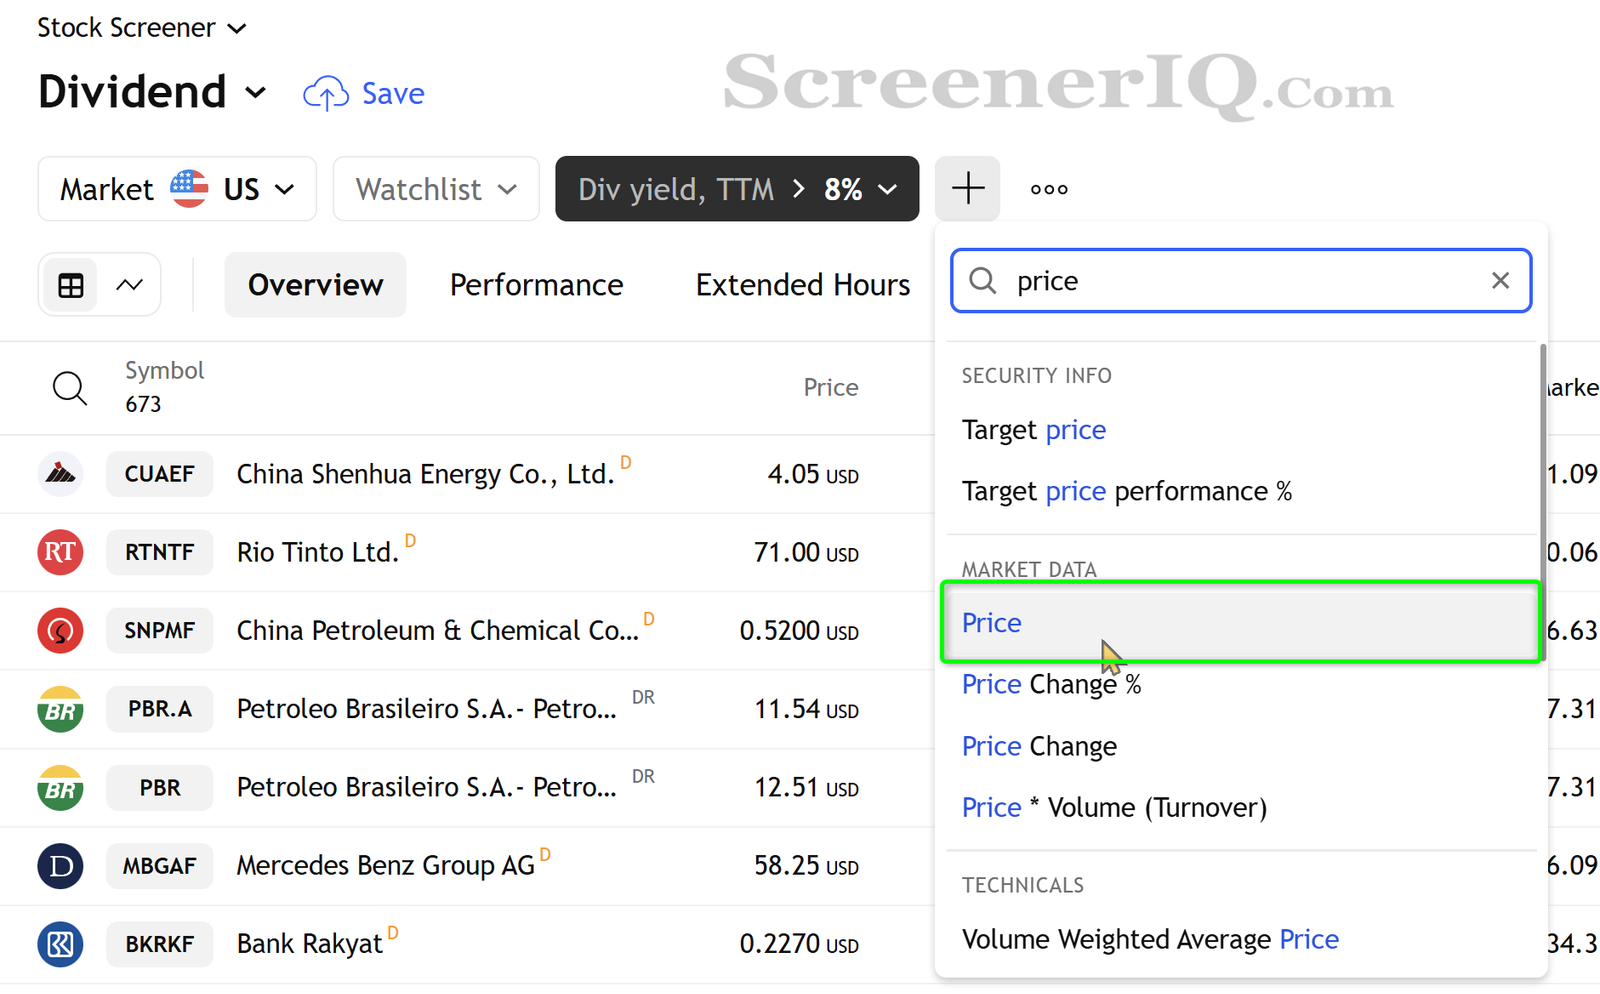Click the PBR.A ticker badge

160,709
